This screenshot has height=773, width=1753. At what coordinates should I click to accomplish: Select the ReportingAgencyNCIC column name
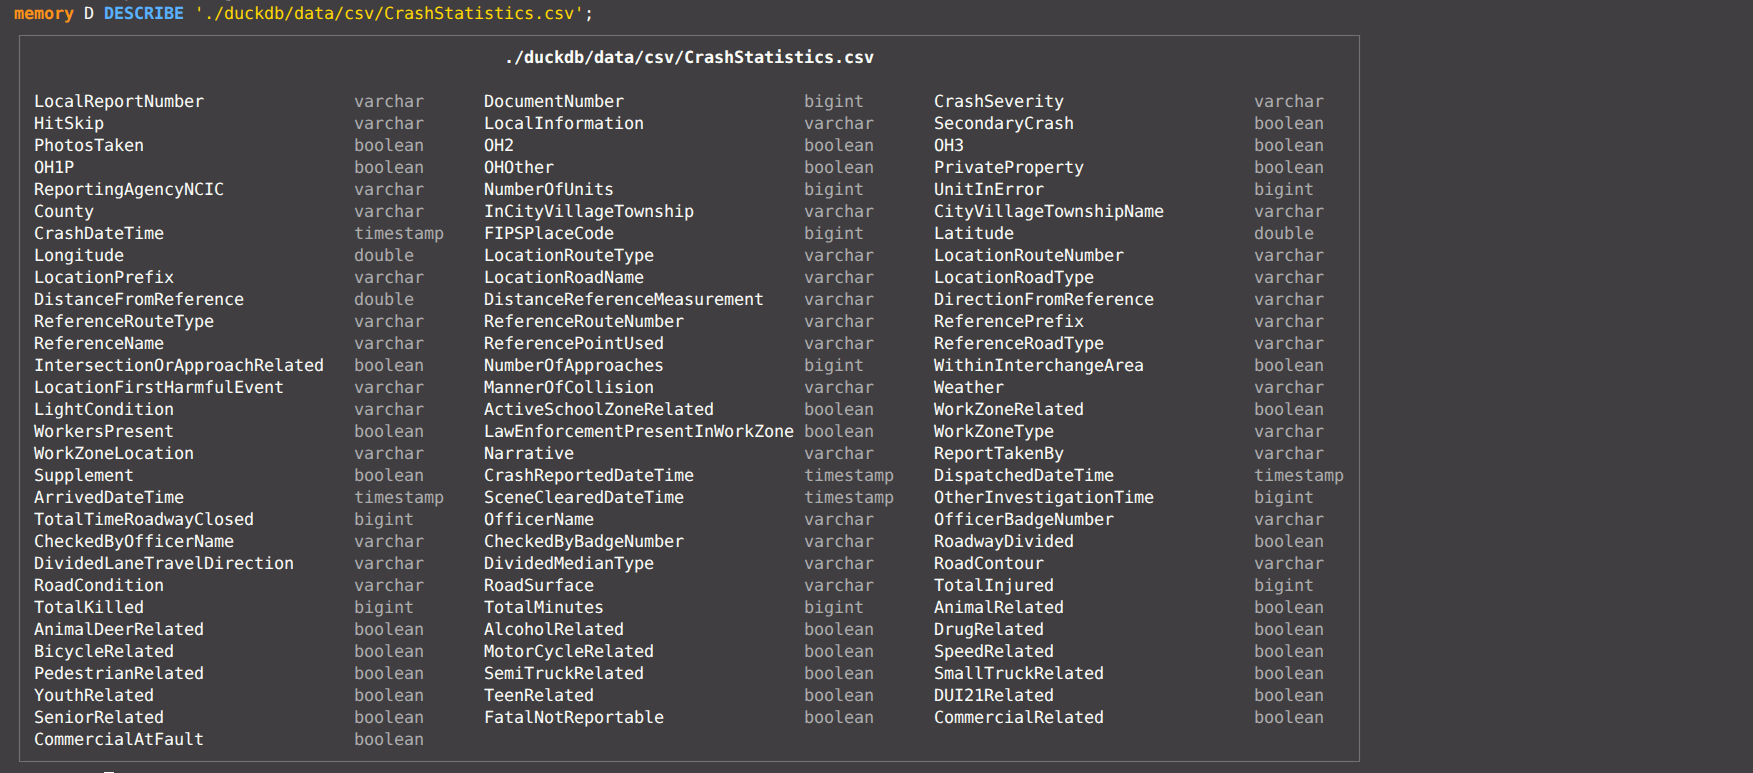[x=129, y=190]
